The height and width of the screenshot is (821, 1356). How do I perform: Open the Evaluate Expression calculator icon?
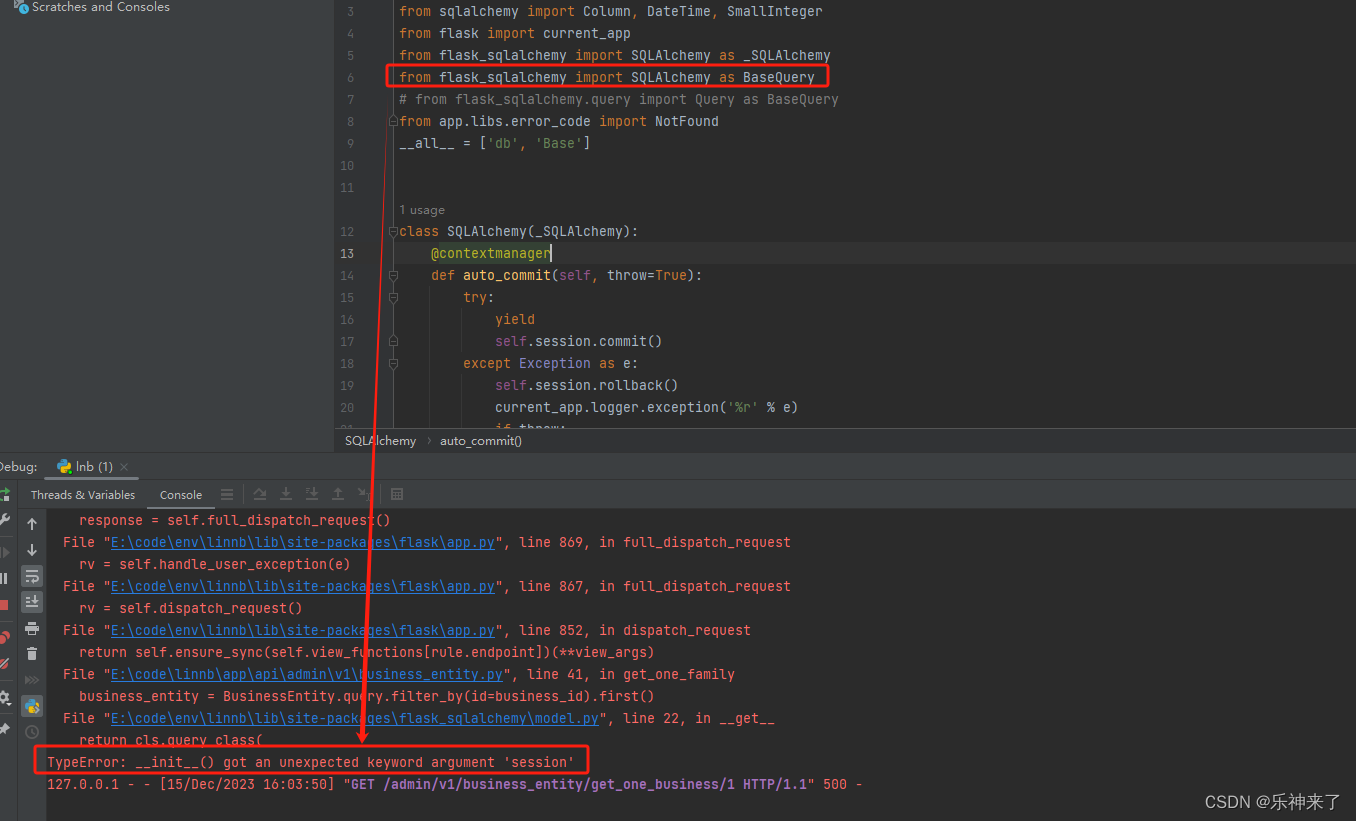coord(397,494)
